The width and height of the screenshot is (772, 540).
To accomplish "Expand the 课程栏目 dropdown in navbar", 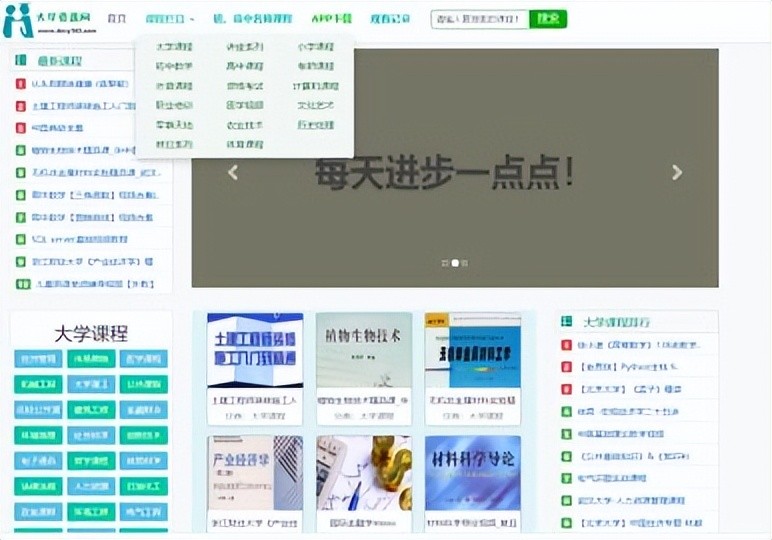I will pos(169,19).
